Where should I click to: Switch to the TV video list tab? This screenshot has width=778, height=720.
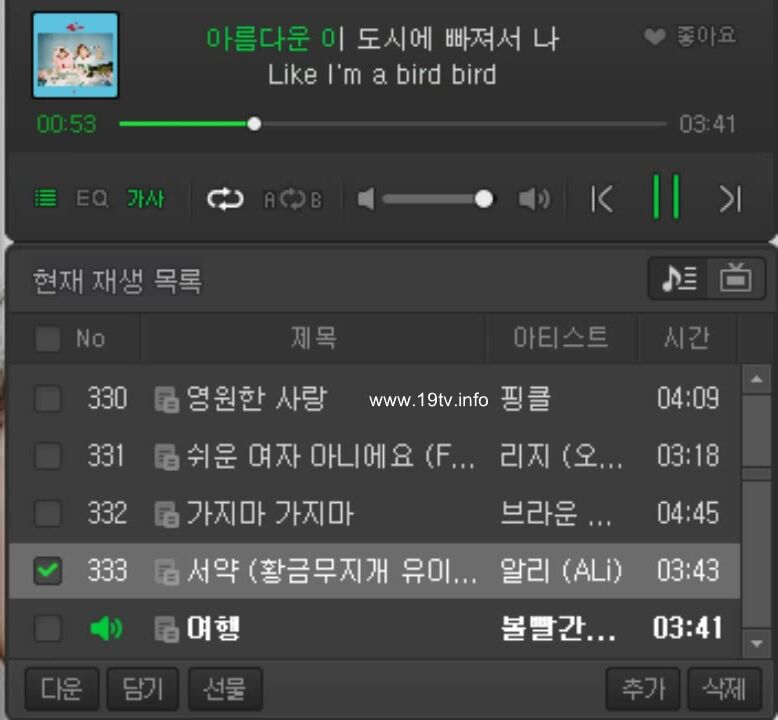click(736, 278)
